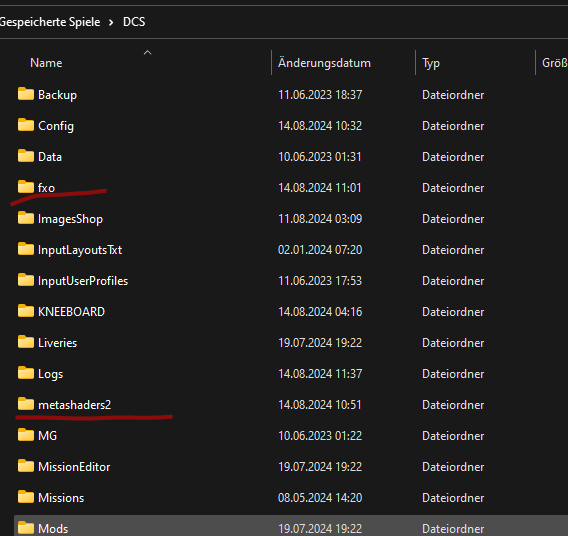568x536 pixels.
Task: Click date 10.06.2023 01:22 of MG
Action: 320,435
